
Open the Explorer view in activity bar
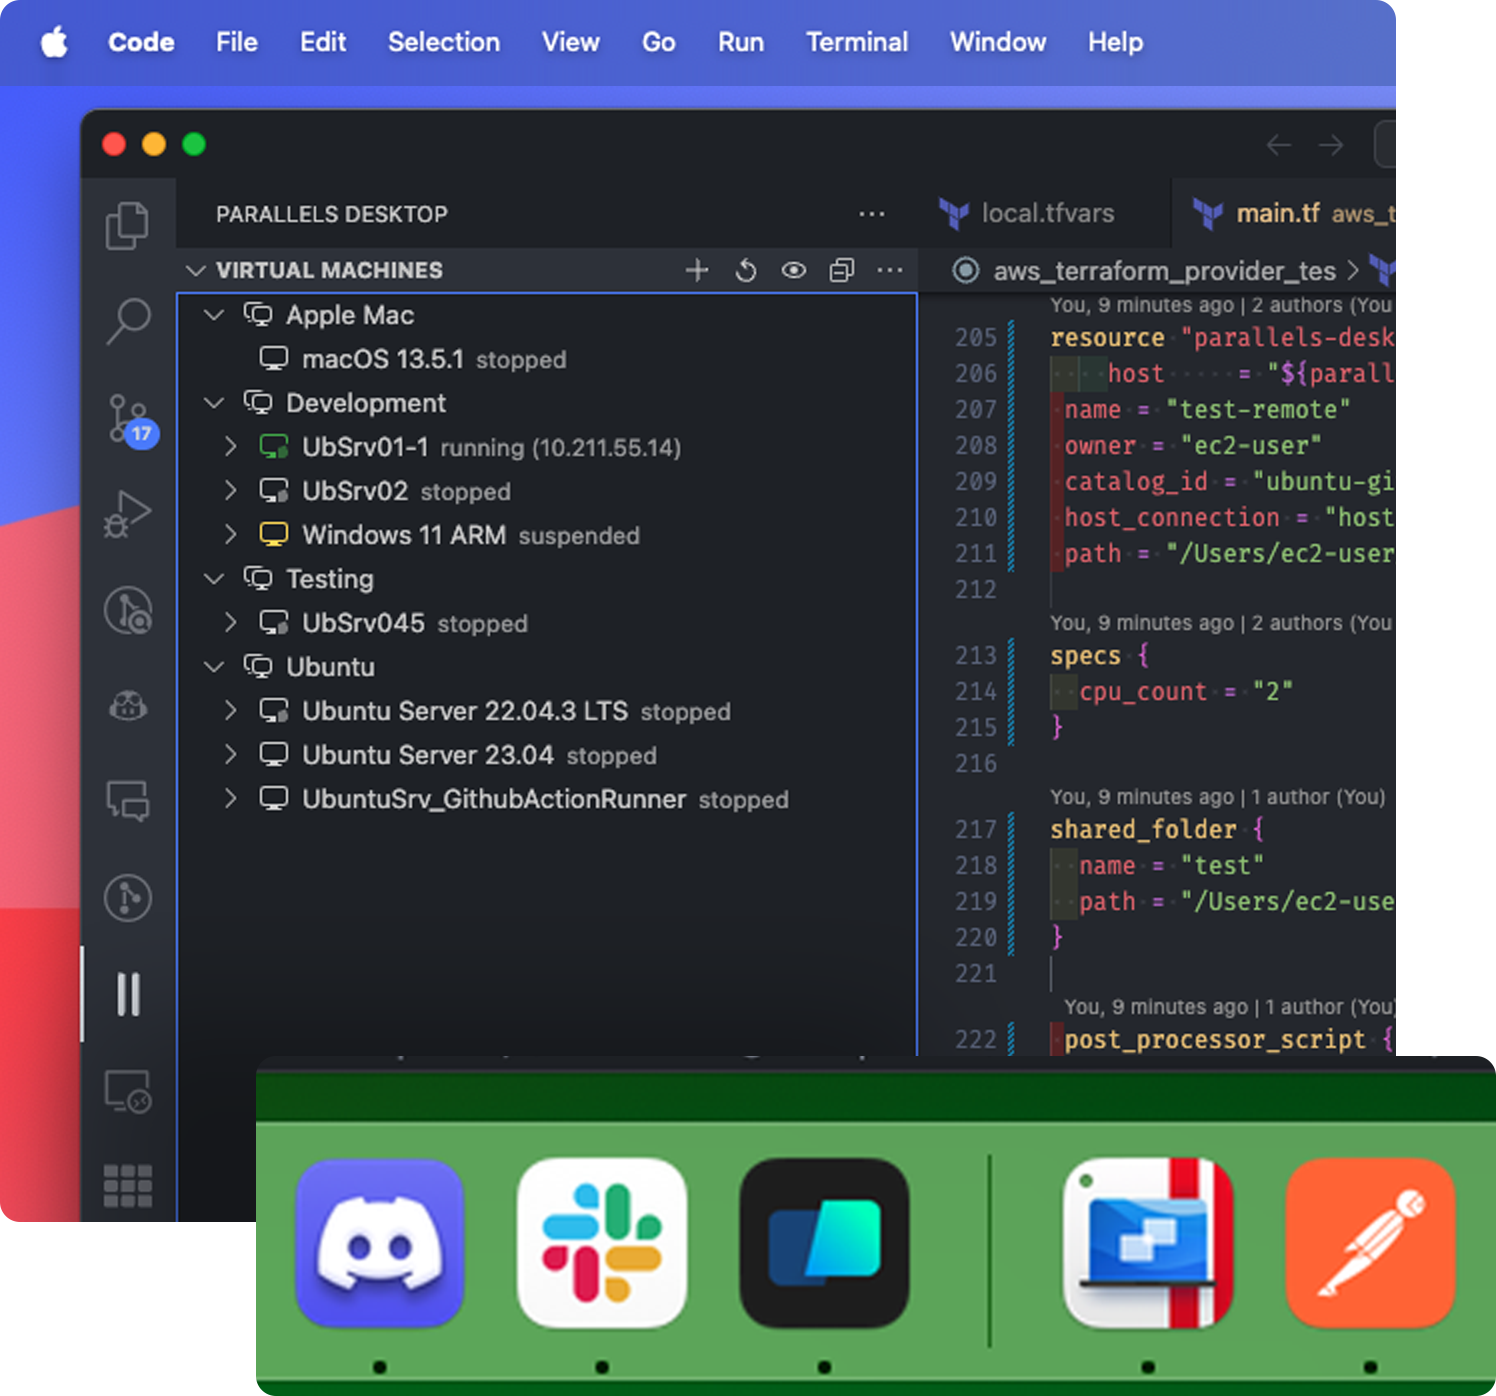(x=128, y=226)
